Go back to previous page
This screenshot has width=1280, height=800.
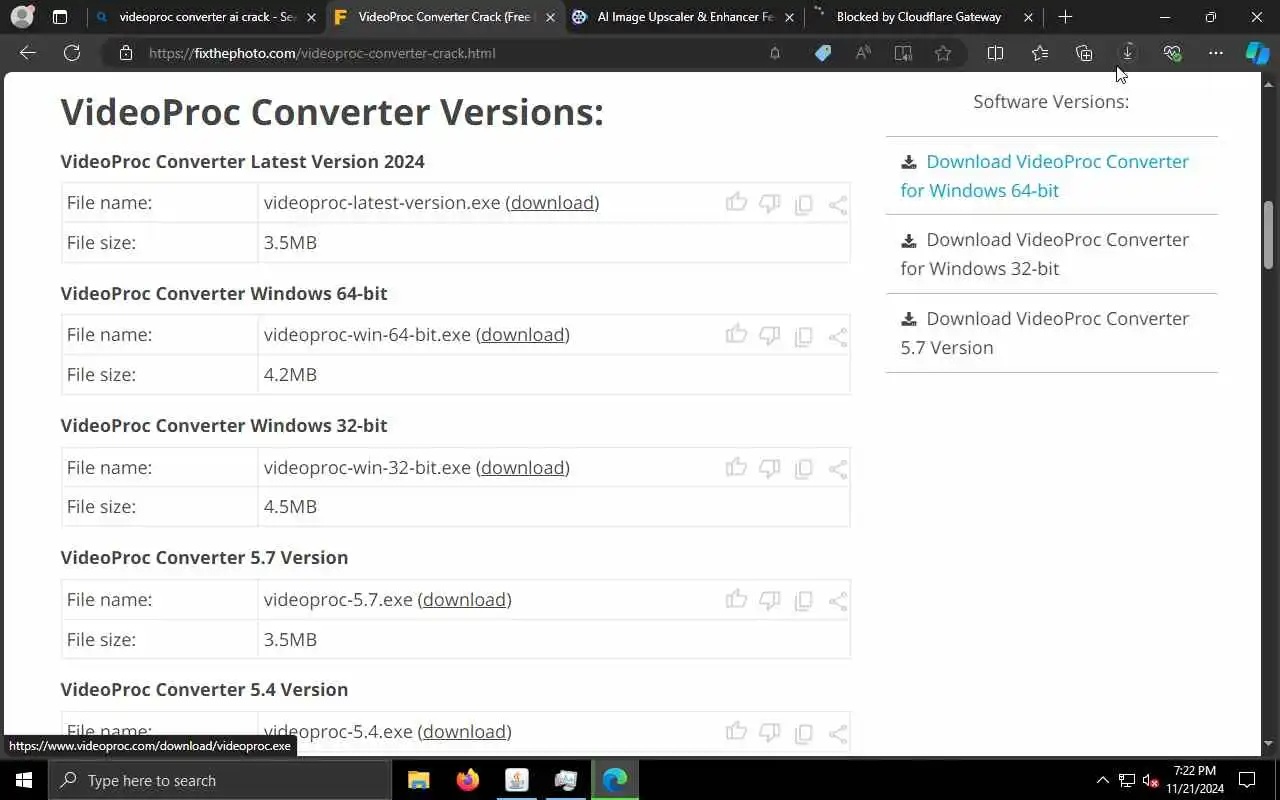28,53
